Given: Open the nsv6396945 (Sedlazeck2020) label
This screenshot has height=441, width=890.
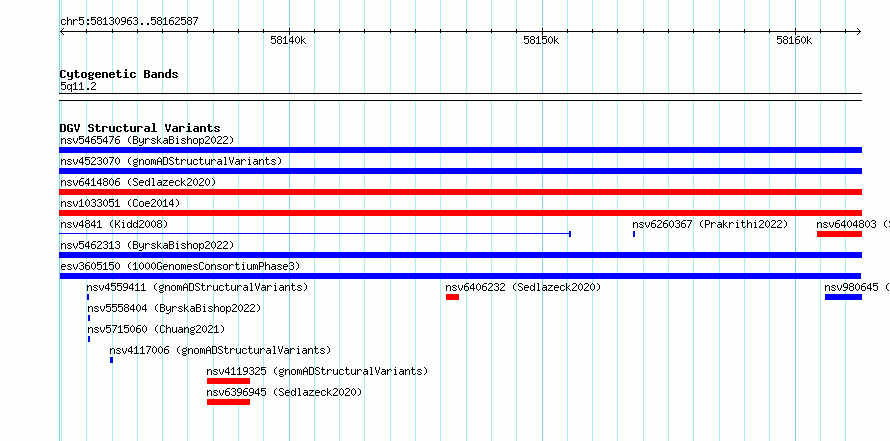Looking at the screenshot, I should tap(284, 392).
